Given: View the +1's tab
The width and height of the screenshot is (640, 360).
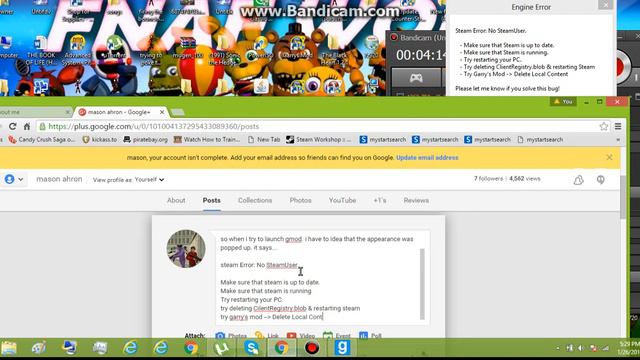Looking at the screenshot, I should click(380, 200).
